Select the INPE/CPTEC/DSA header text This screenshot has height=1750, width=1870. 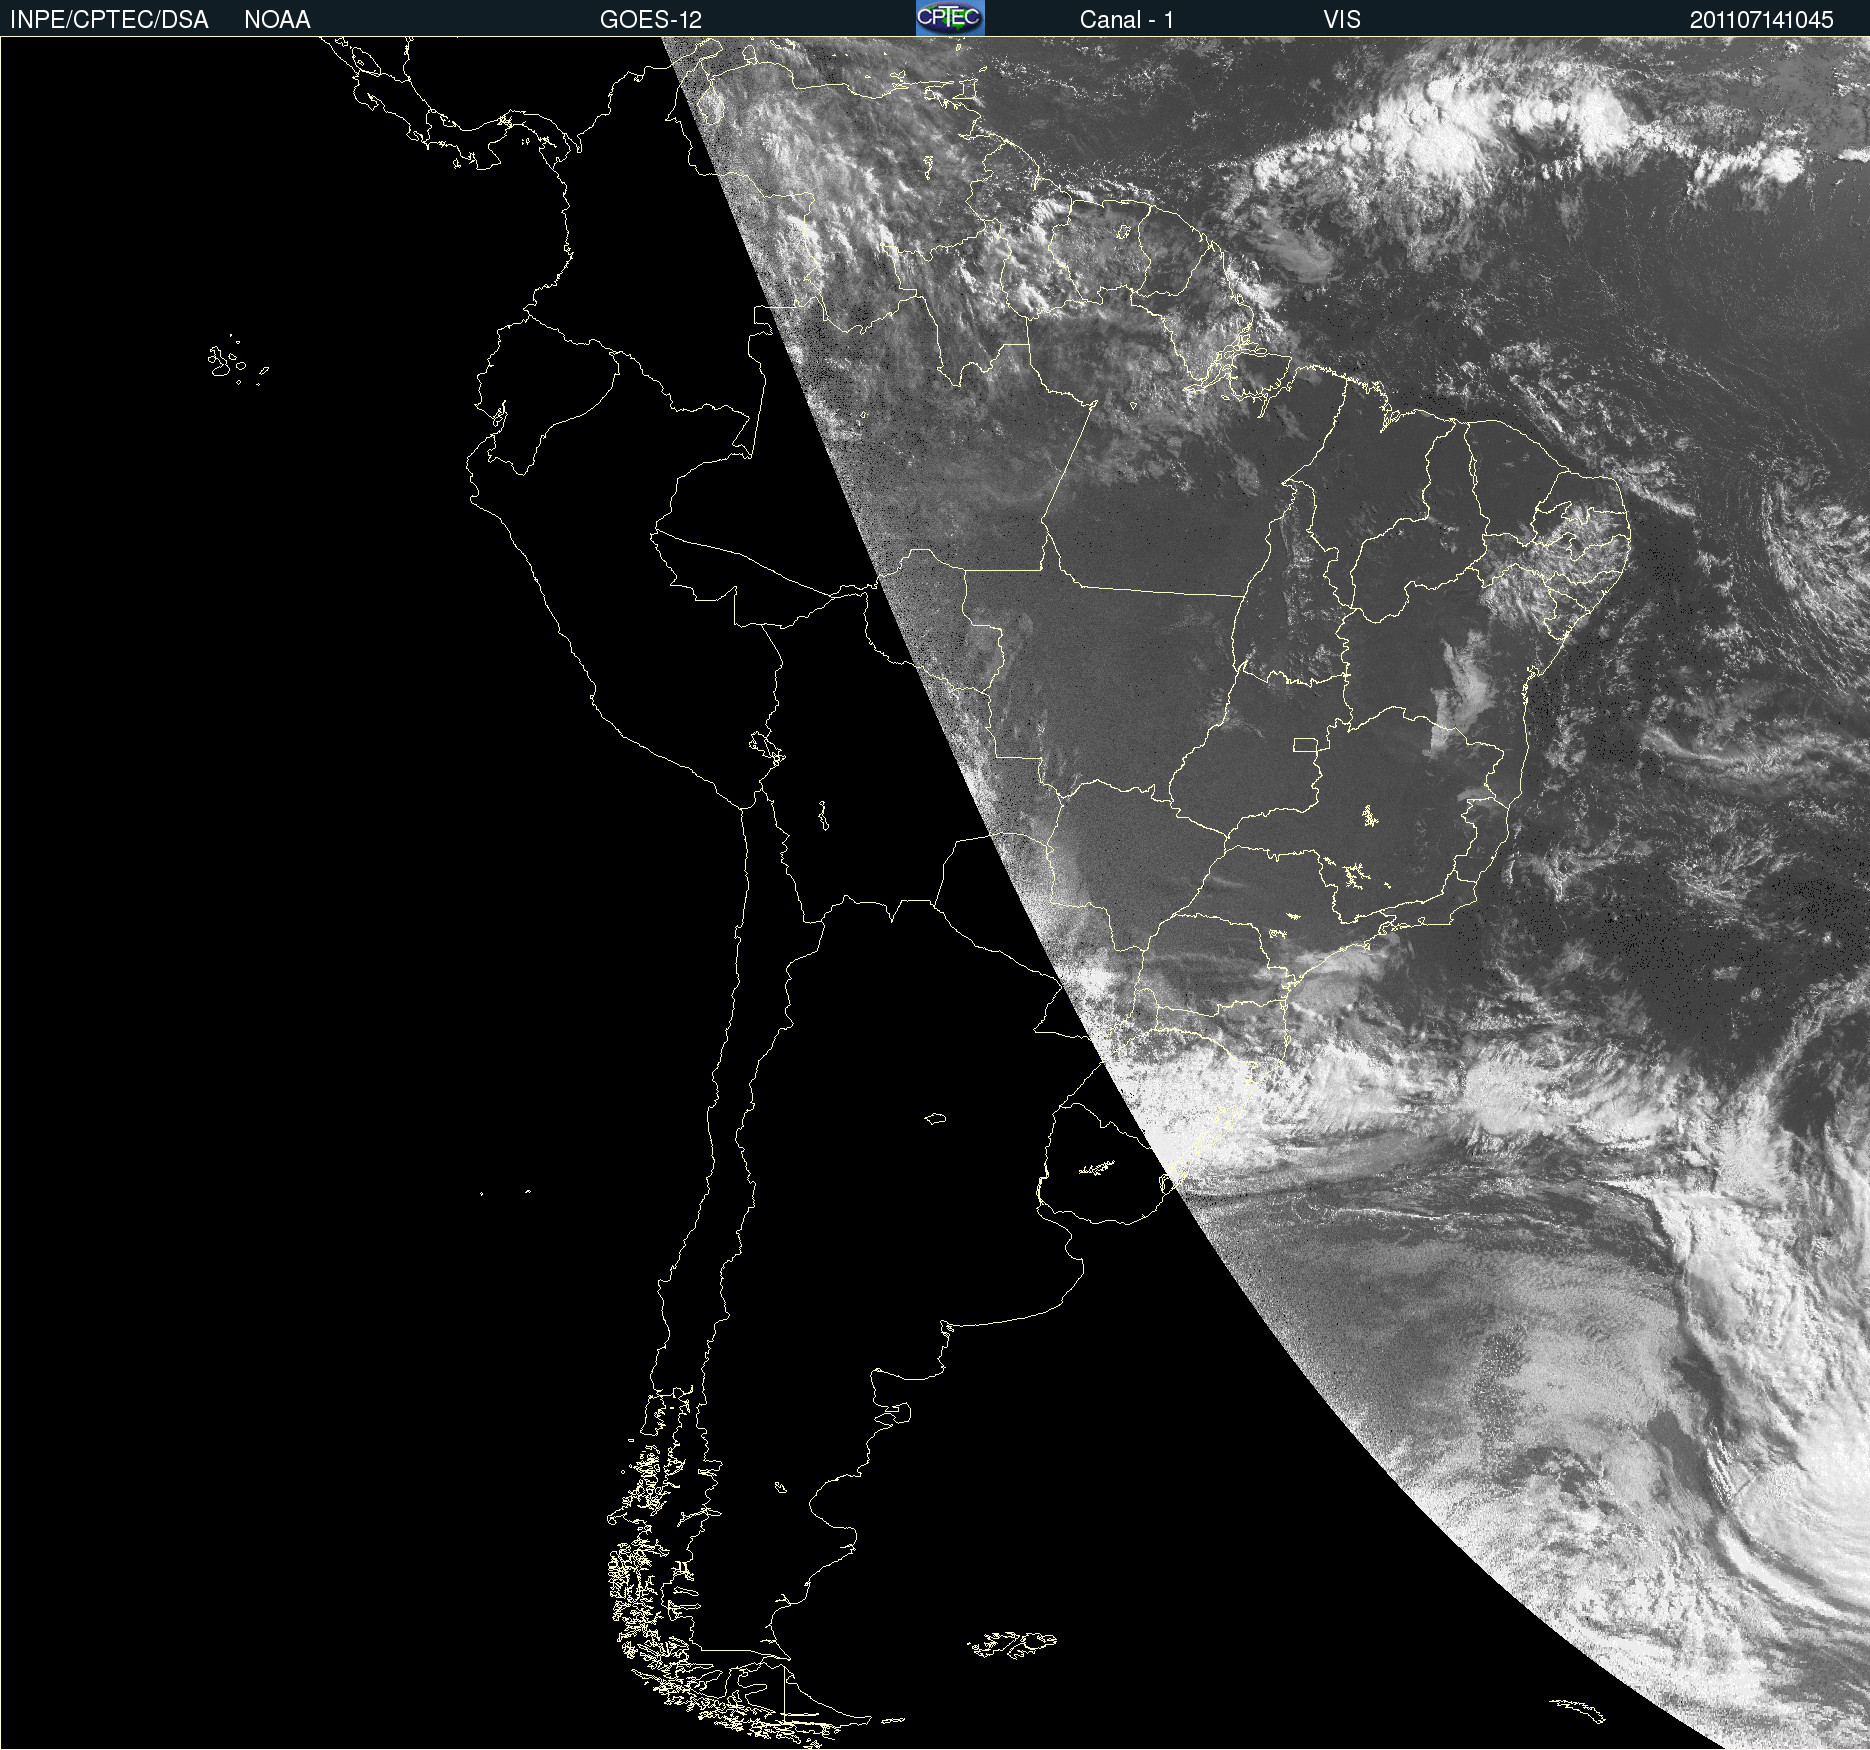pyautogui.click(x=109, y=20)
